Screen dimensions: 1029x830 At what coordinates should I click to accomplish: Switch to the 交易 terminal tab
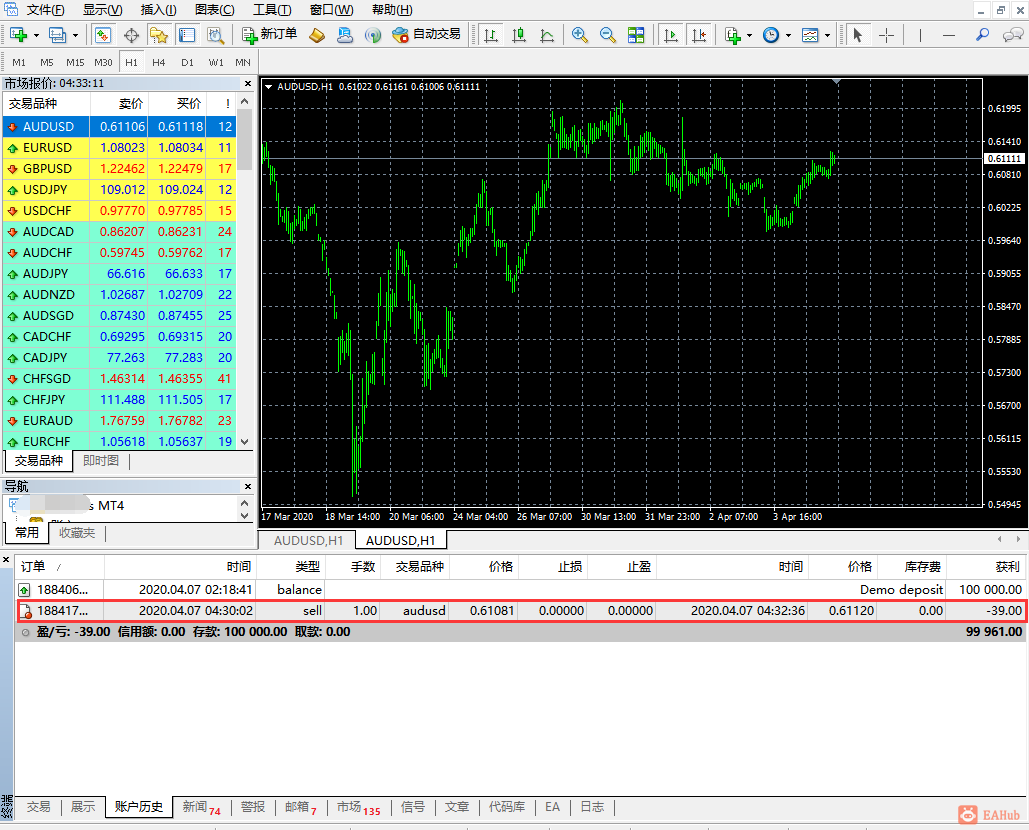tap(38, 807)
